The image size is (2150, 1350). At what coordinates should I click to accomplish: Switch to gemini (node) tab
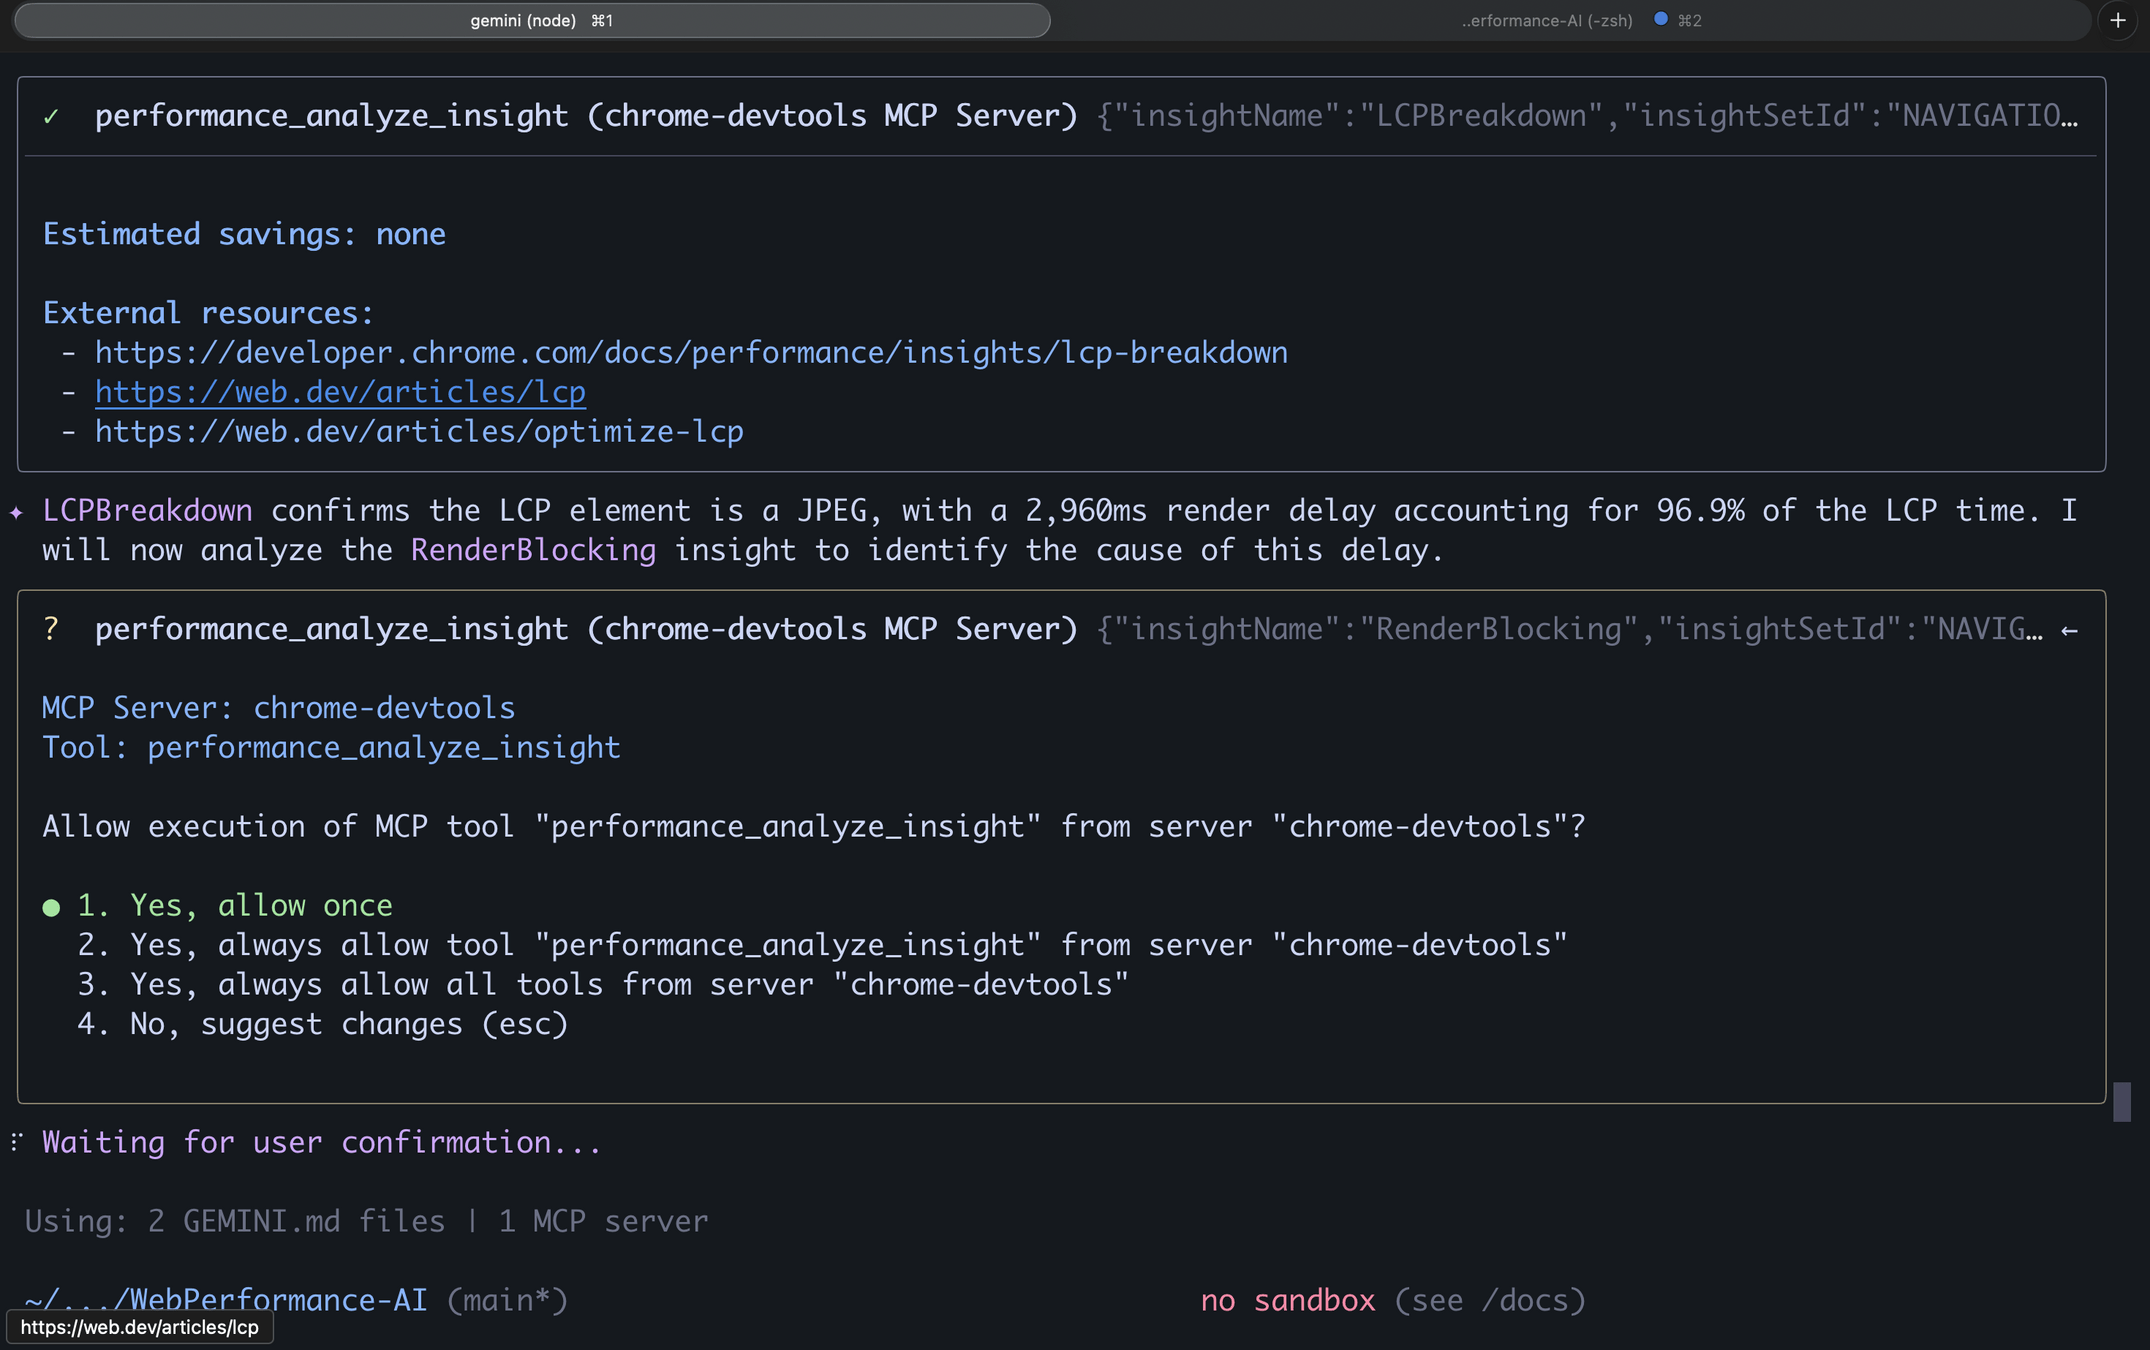[x=533, y=20]
